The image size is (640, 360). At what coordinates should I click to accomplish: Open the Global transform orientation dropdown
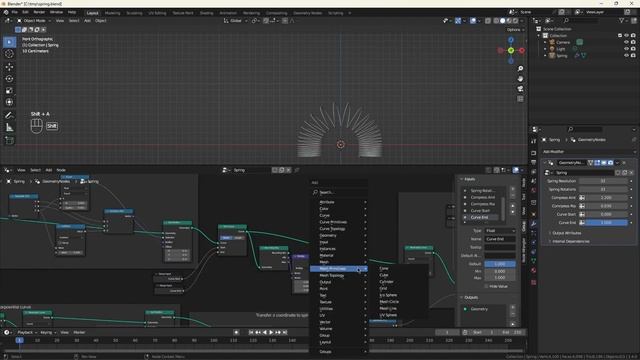(x=236, y=20)
